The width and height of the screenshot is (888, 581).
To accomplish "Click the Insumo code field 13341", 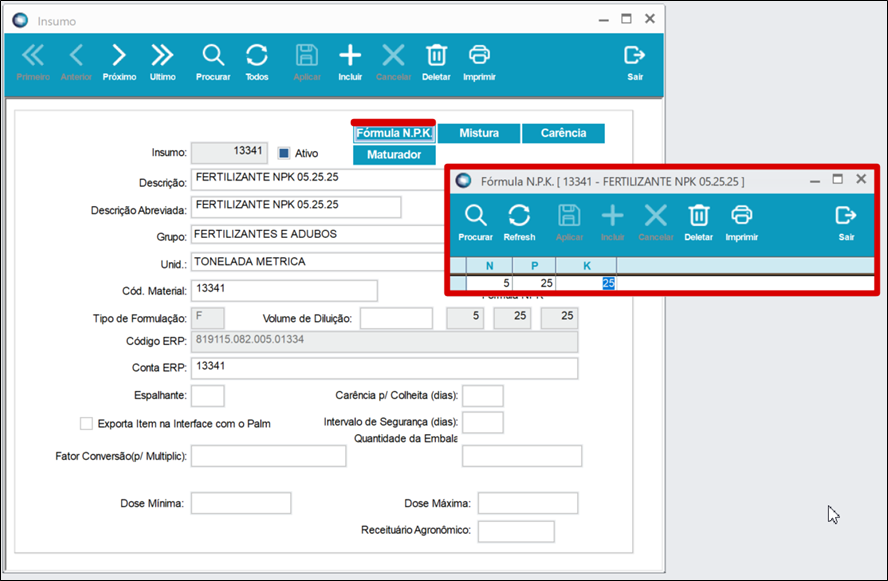I will [229, 152].
